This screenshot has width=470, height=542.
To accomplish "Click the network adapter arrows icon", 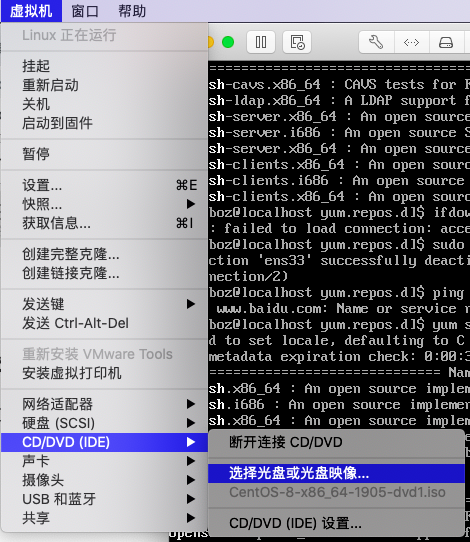I will click(x=411, y=42).
